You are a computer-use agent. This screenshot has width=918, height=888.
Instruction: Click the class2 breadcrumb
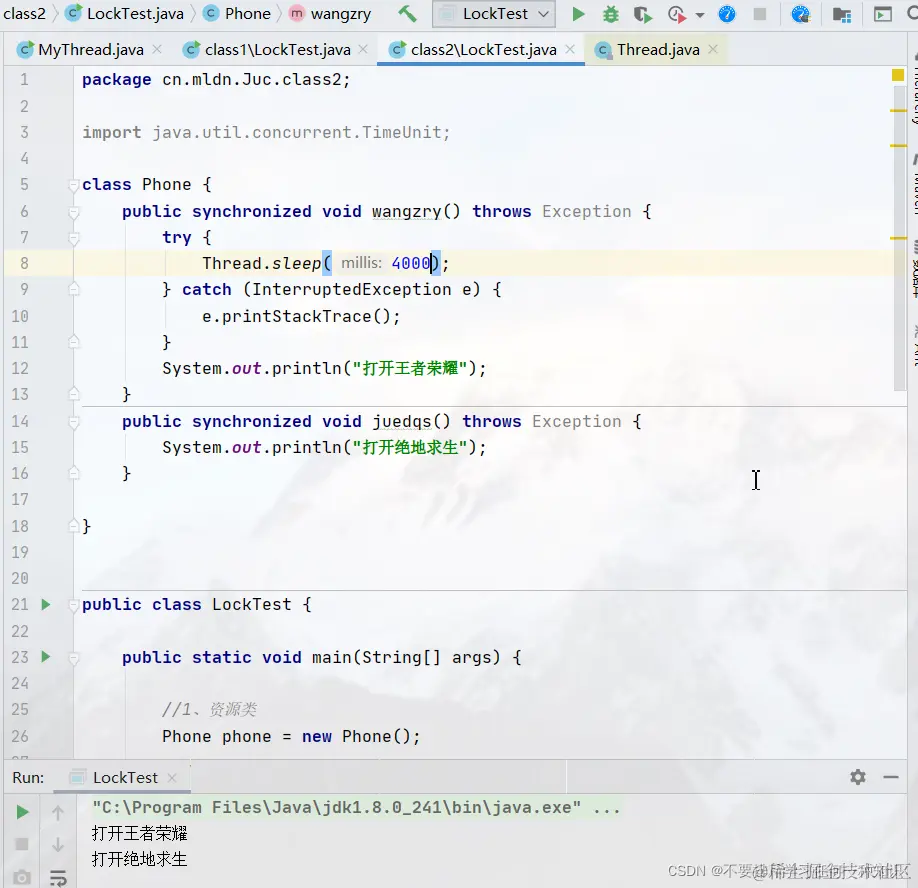[x=24, y=13]
